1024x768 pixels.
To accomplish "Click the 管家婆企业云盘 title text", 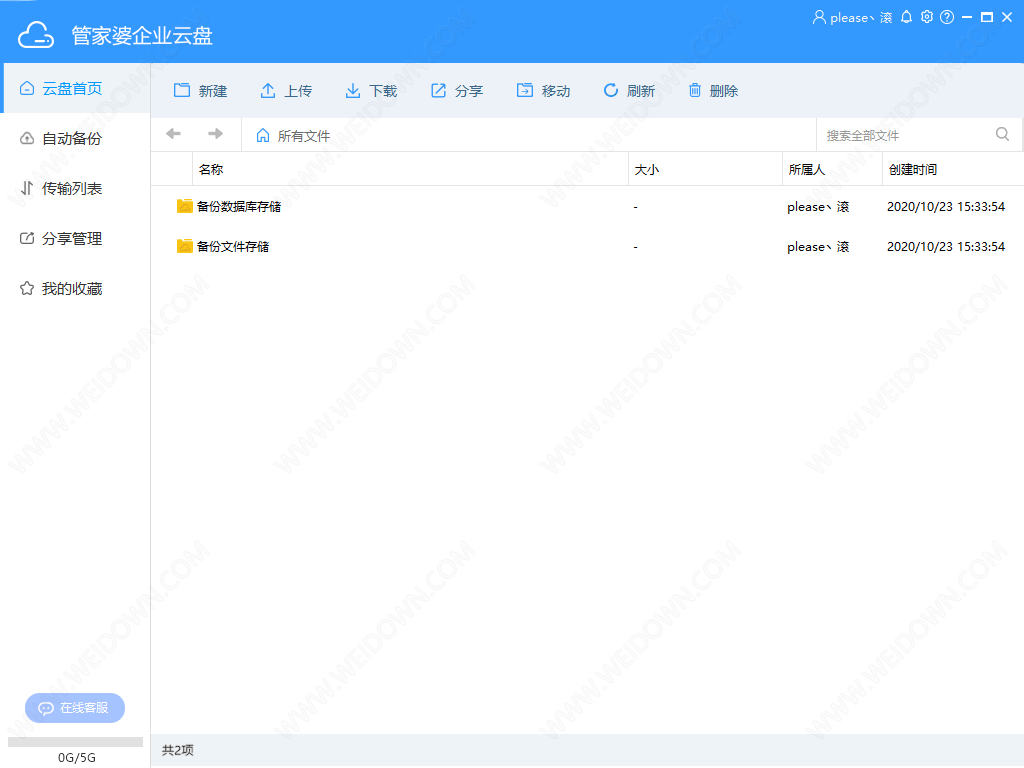I will pos(142,35).
